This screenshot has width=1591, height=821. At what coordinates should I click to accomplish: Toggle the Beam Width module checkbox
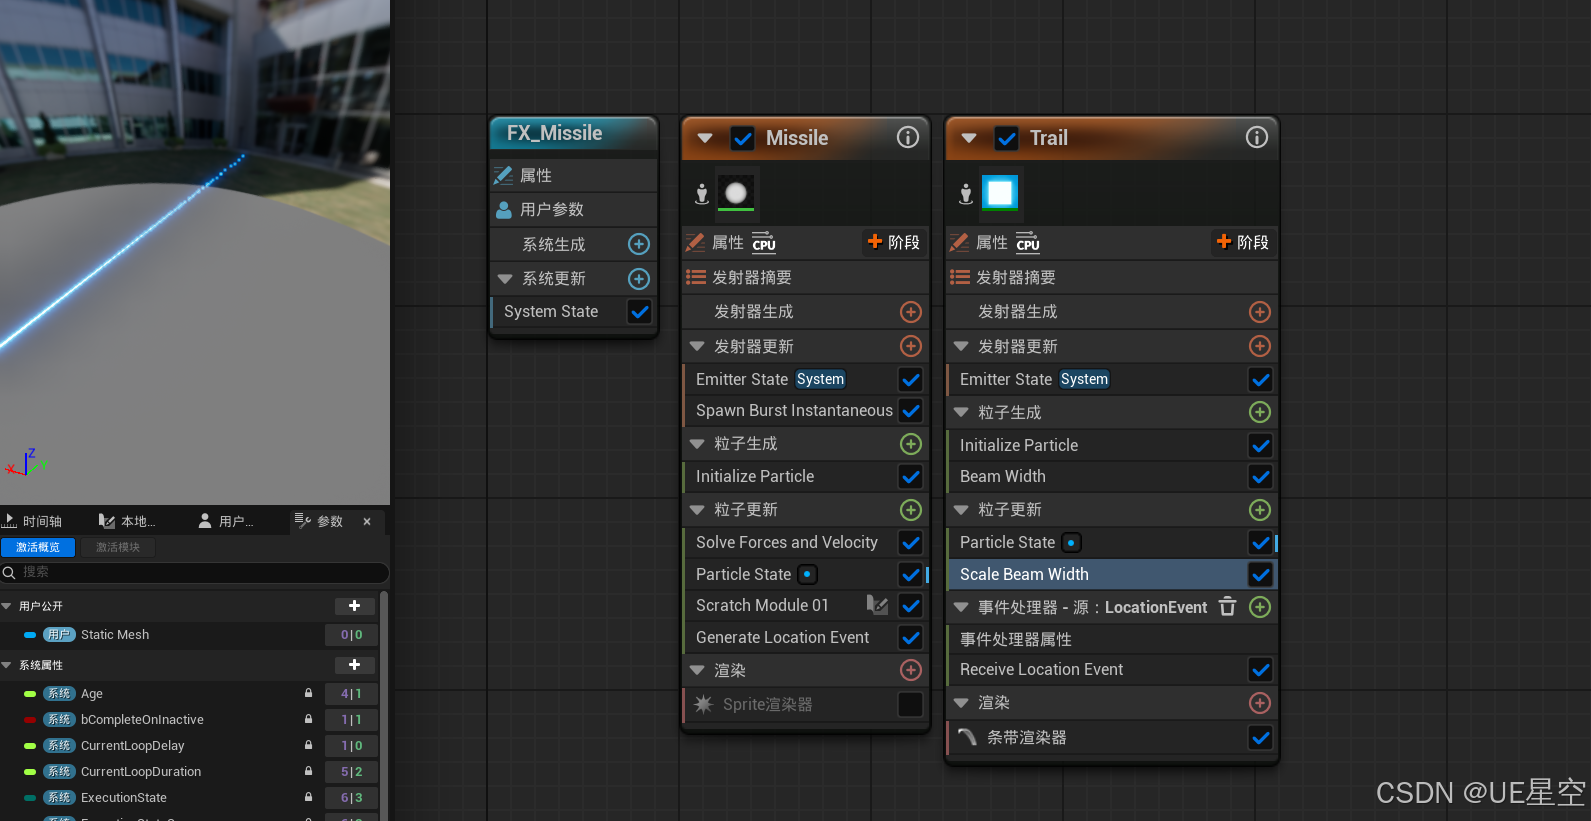point(1260,477)
